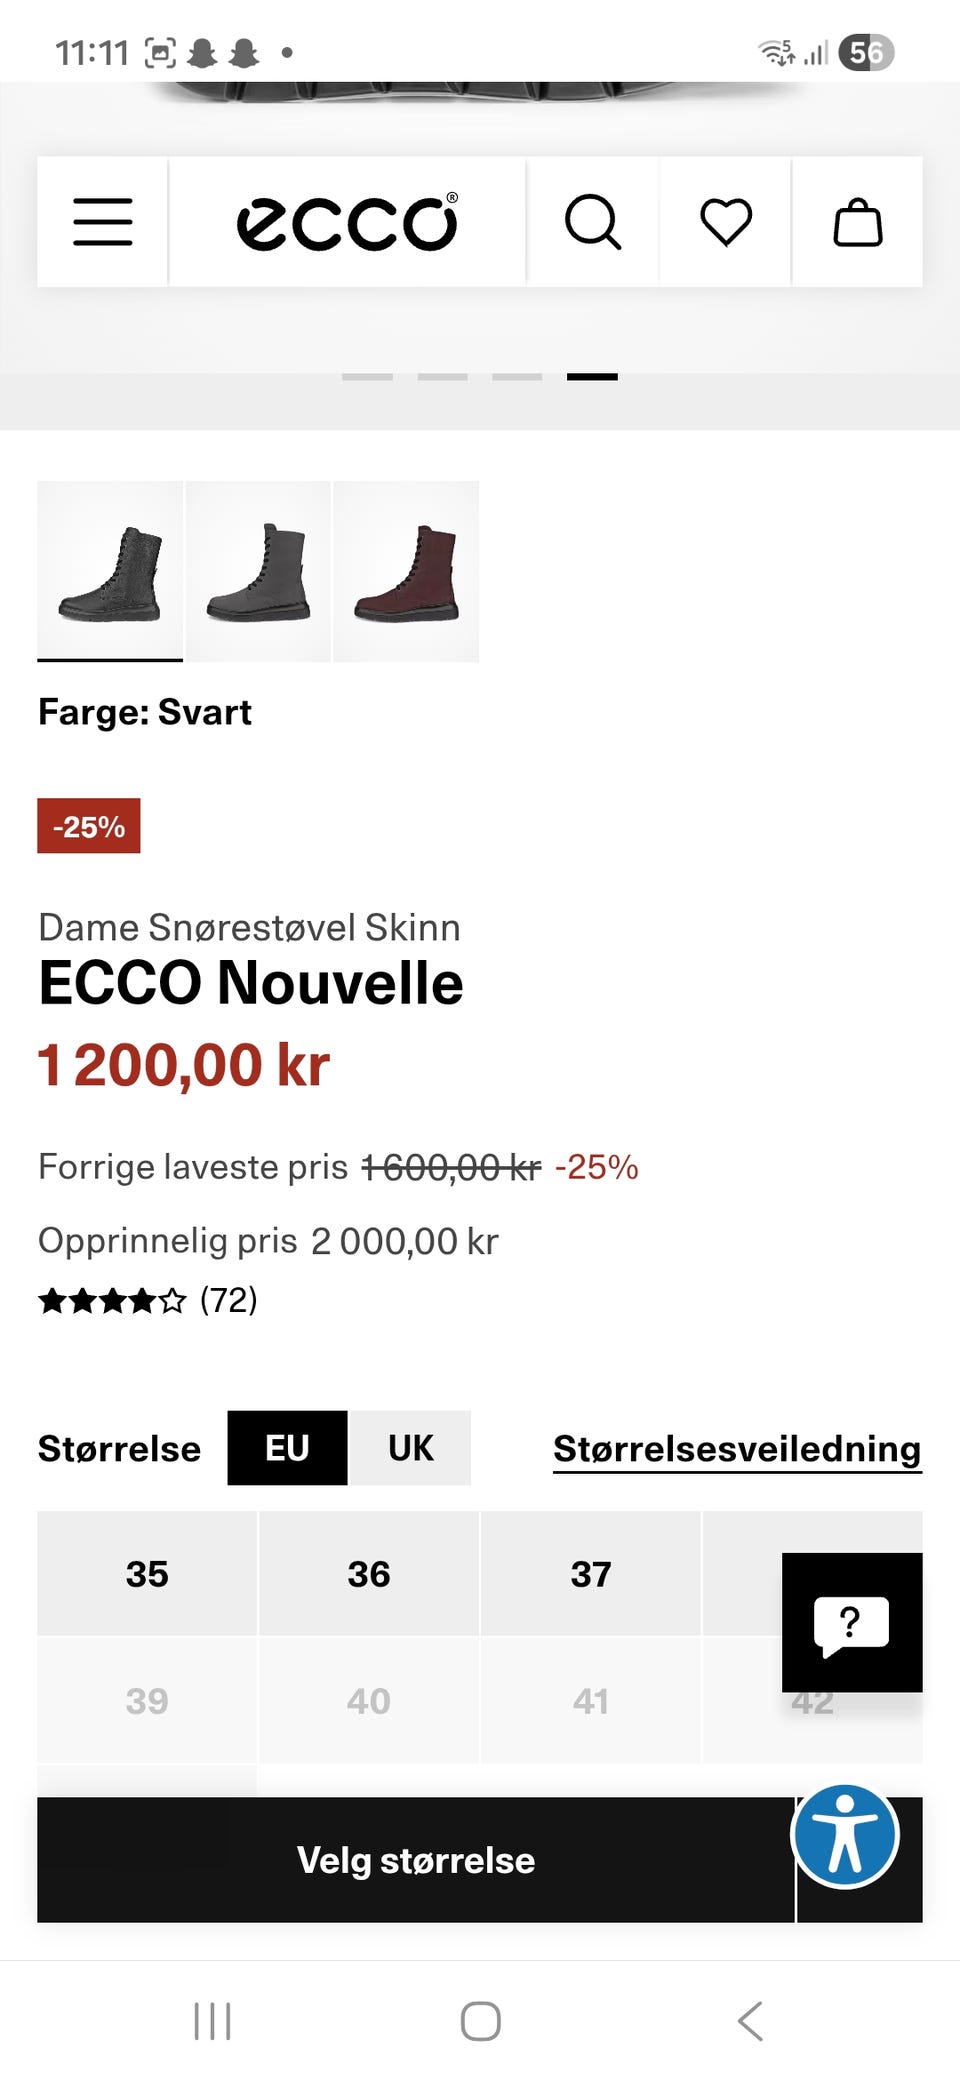This screenshot has width=960, height=2080.
Task: Choose the grey boot color
Action: tap(258, 572)
